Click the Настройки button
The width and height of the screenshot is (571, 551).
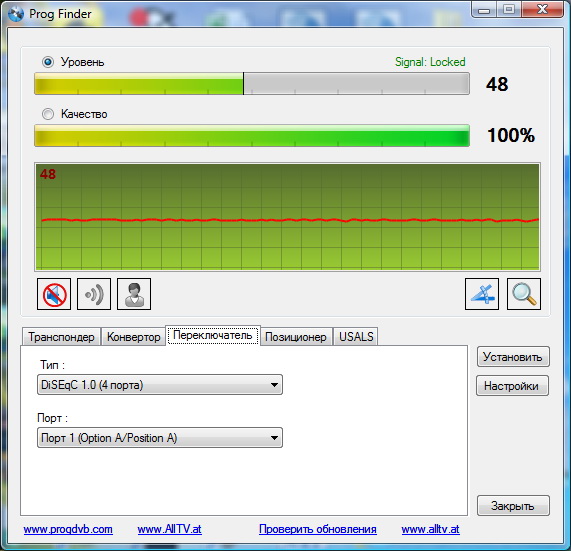tap(512, 386)
